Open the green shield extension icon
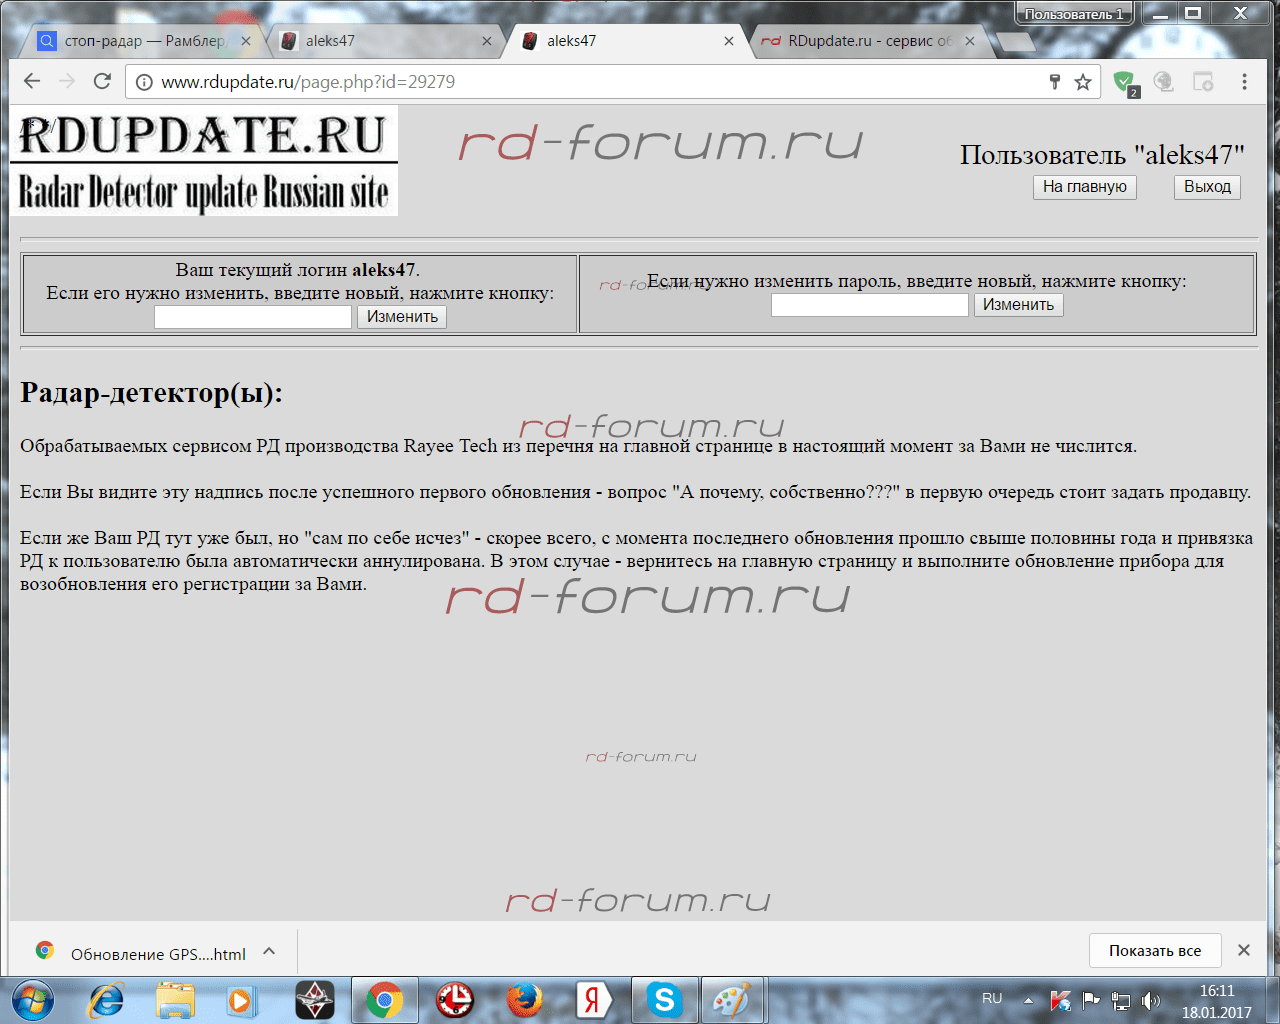The height and width of the screenshot is (1024, 1280). pyautogui.click(x=1124, y=82)
